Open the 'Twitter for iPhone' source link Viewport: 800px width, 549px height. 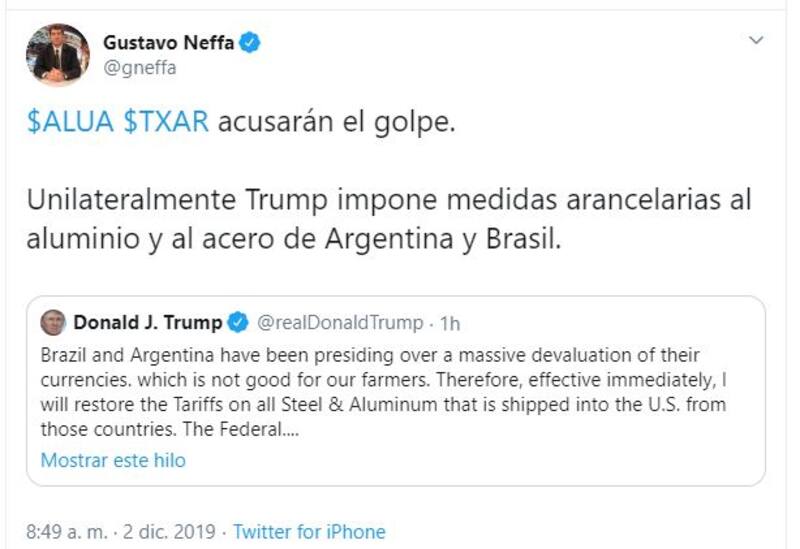coord(309,531)
